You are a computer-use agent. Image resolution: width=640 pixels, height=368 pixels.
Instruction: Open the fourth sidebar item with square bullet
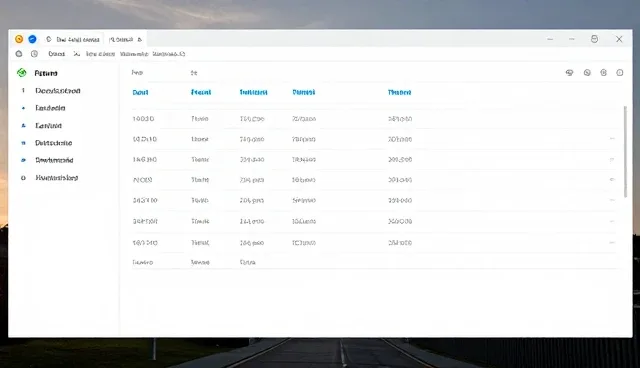(53, 143)
